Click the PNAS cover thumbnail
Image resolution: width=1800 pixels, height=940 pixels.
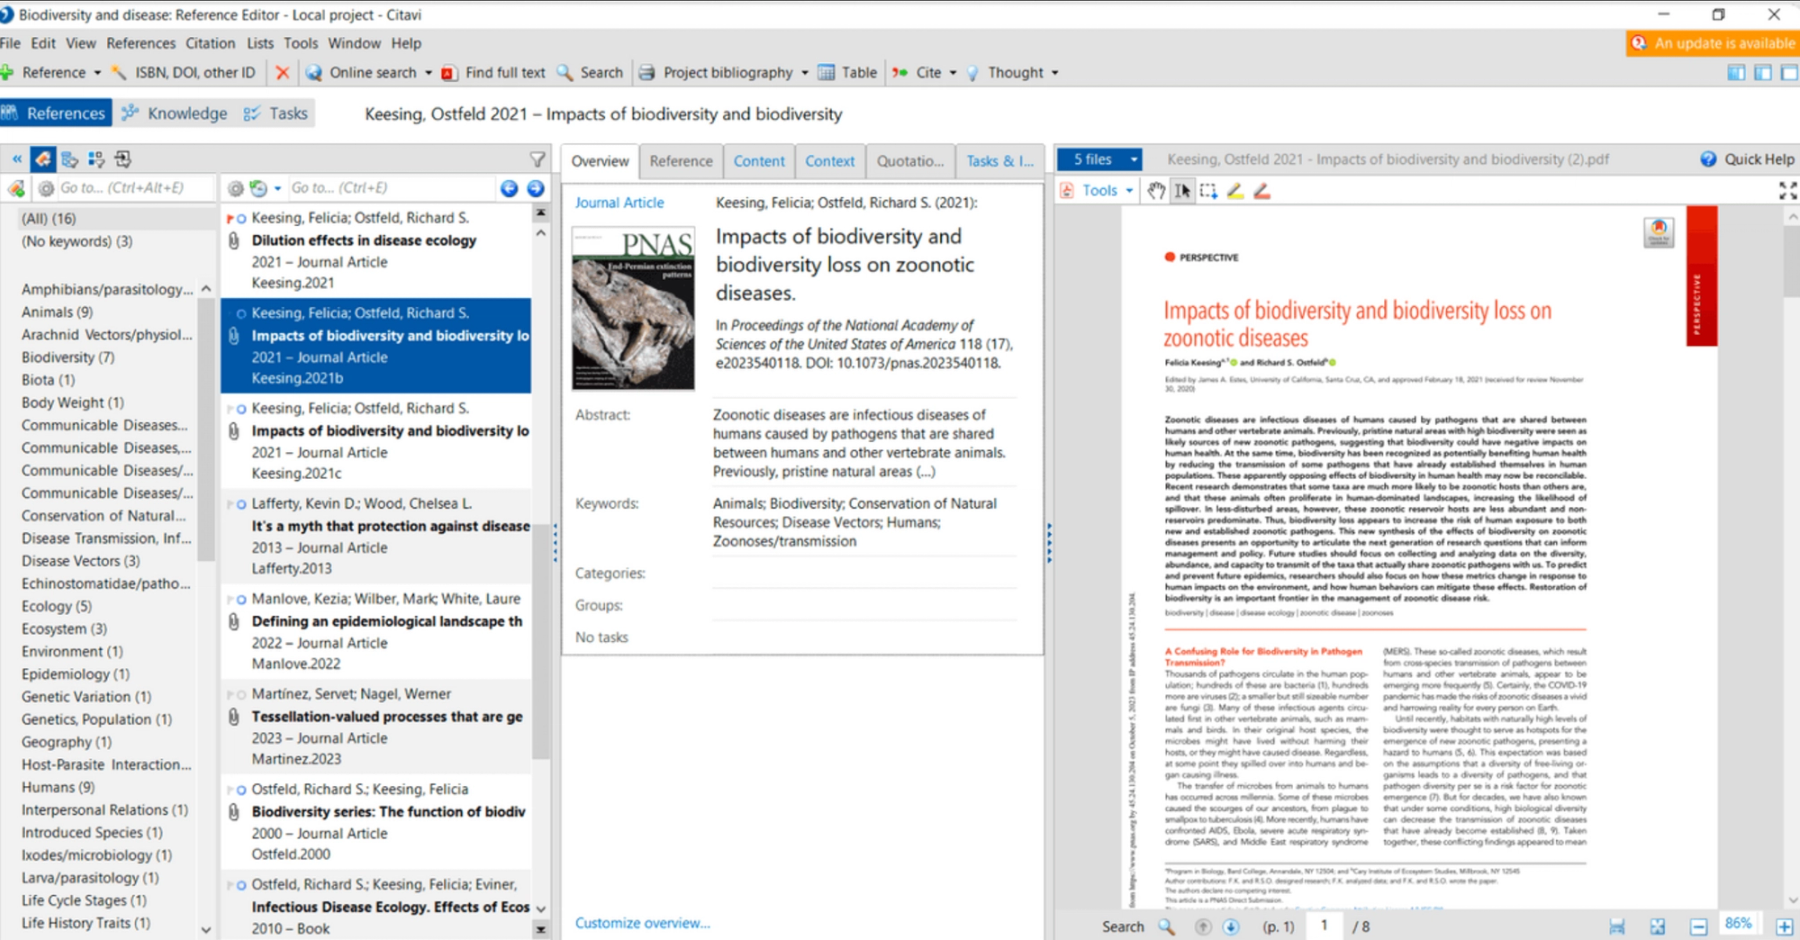tap(633, 308)
